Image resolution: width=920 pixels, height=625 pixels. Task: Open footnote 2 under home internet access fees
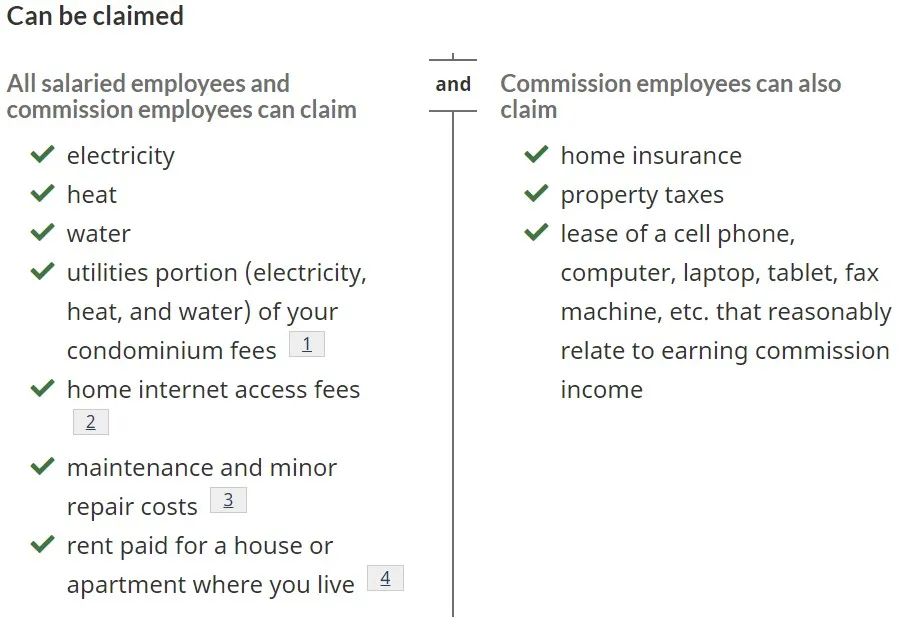[90, 422]
